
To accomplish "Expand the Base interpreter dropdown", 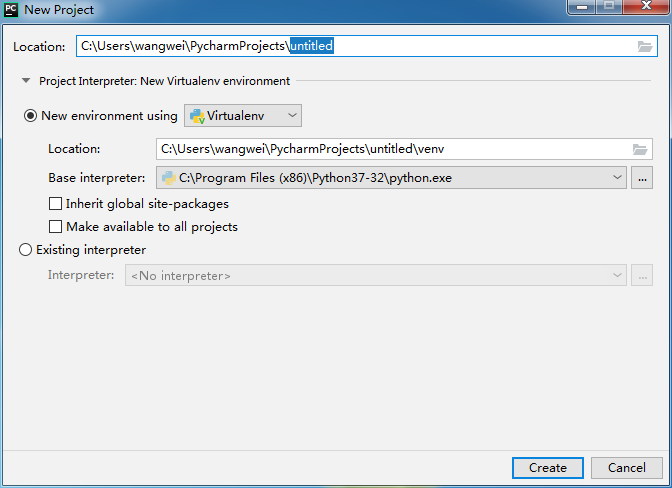I will pyautogui.click(x=391, y=178).
